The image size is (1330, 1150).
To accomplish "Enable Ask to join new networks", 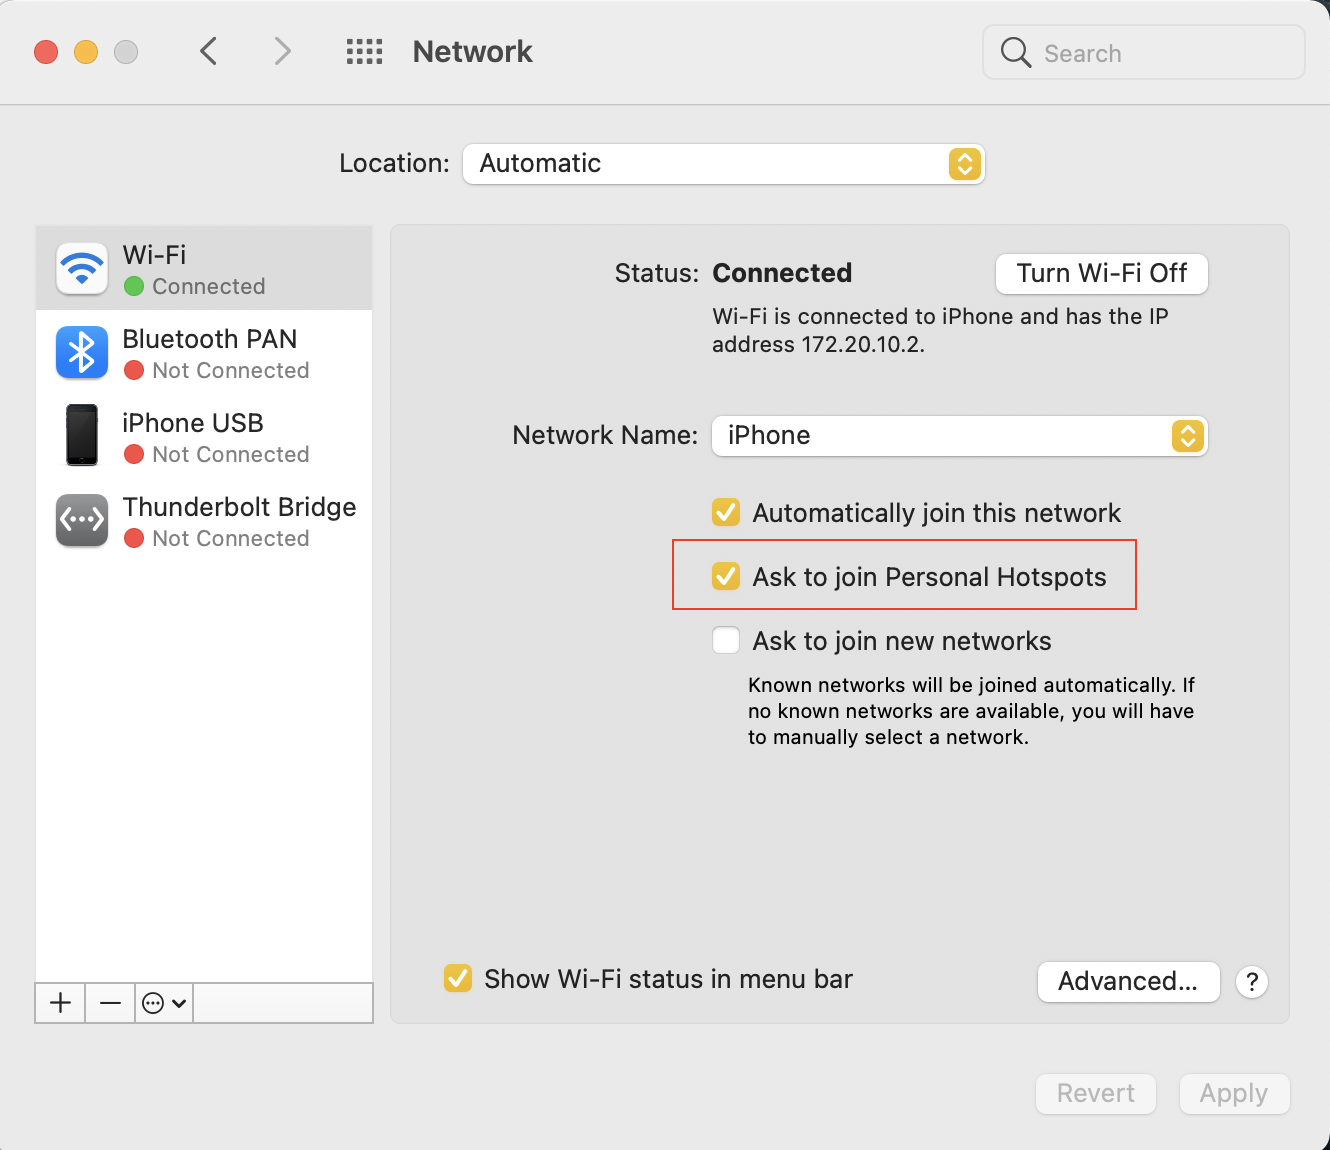I will (x=726, y=641).
